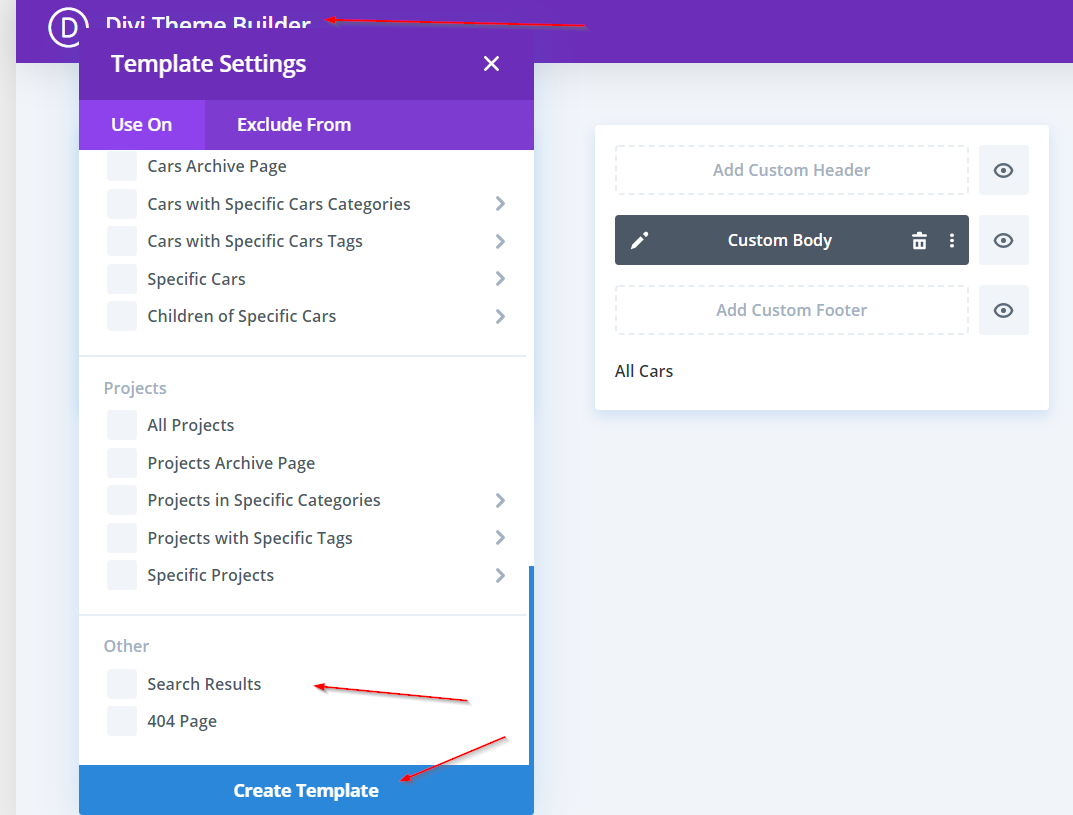1073x815 pixels.
Task: Expand the Specific Cars submenu arrow
Action: pos(500,279)
